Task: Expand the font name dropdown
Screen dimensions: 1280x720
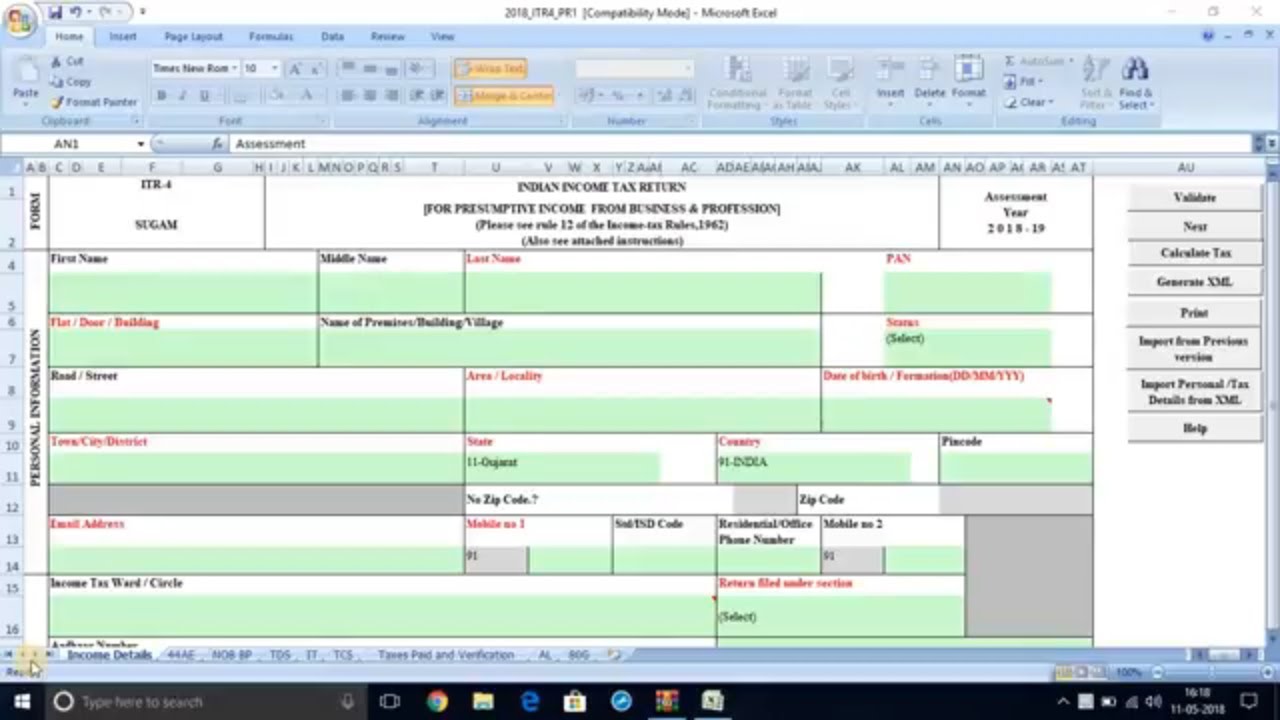Action: tap(234, 69)
